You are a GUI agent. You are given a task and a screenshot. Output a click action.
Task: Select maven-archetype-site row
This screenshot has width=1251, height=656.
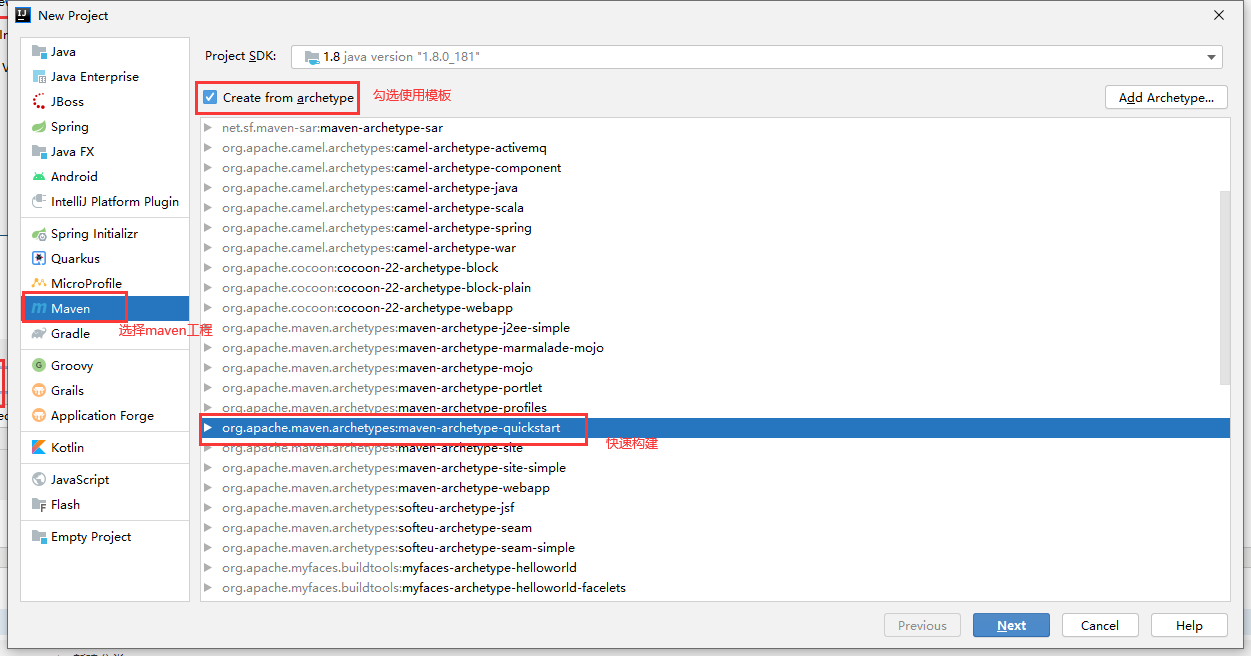[x=715, y=448]
